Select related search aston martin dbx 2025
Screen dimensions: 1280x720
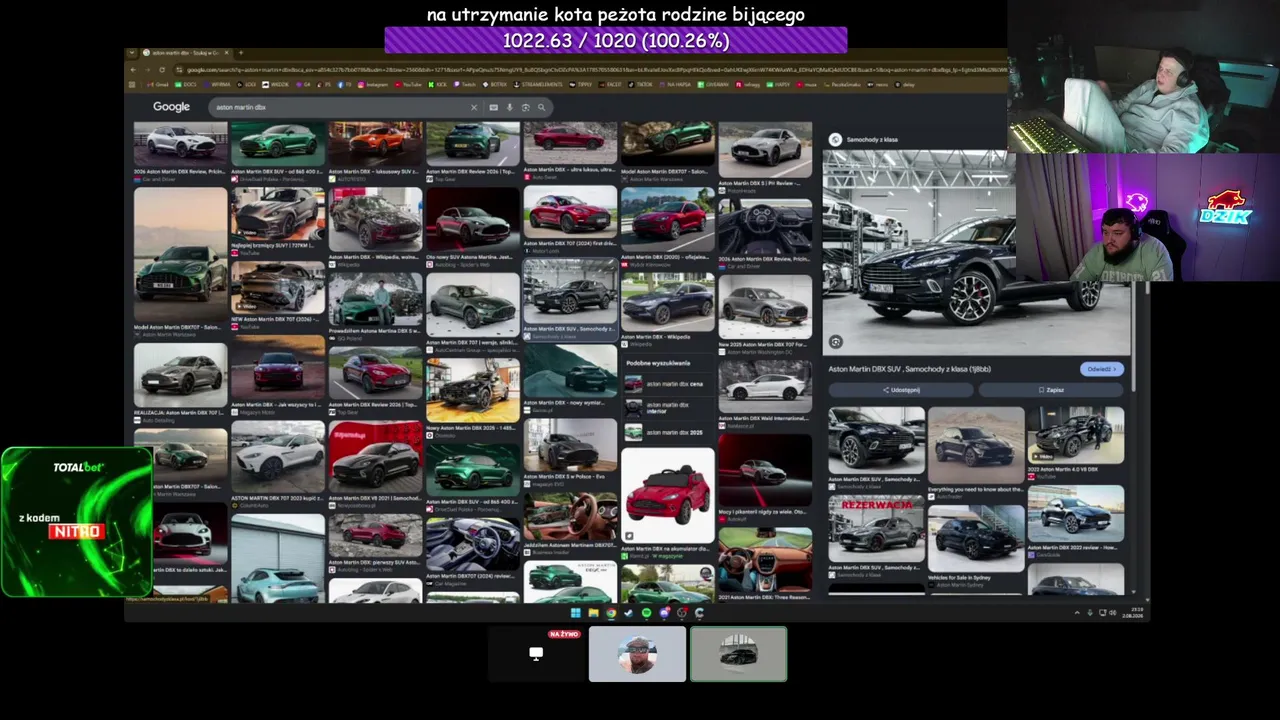[667, 432]
